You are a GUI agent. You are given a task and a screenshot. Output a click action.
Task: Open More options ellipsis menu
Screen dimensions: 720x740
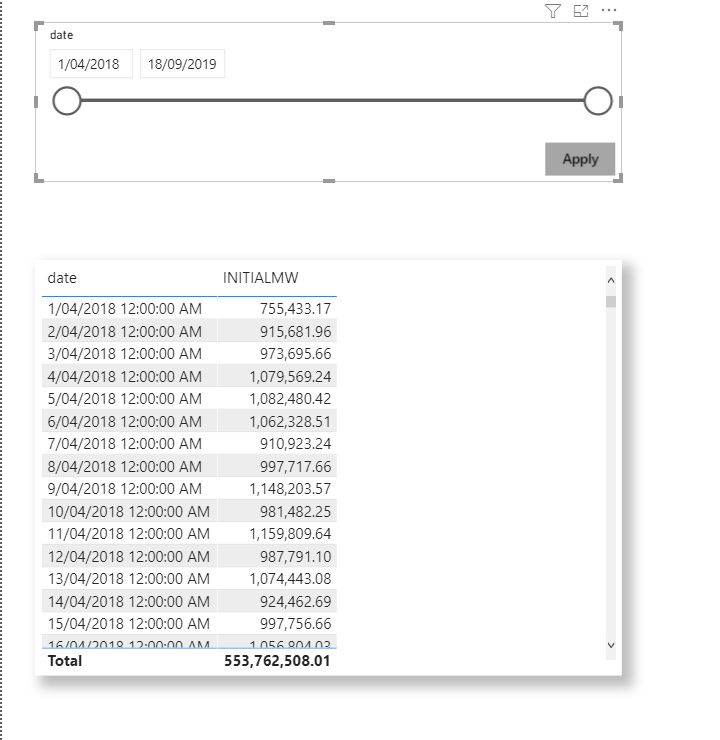click(609, 11)
